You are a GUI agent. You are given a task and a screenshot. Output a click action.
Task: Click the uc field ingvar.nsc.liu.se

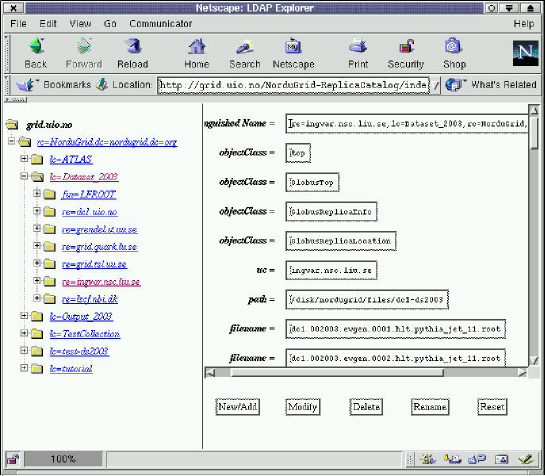pos(331,270)
